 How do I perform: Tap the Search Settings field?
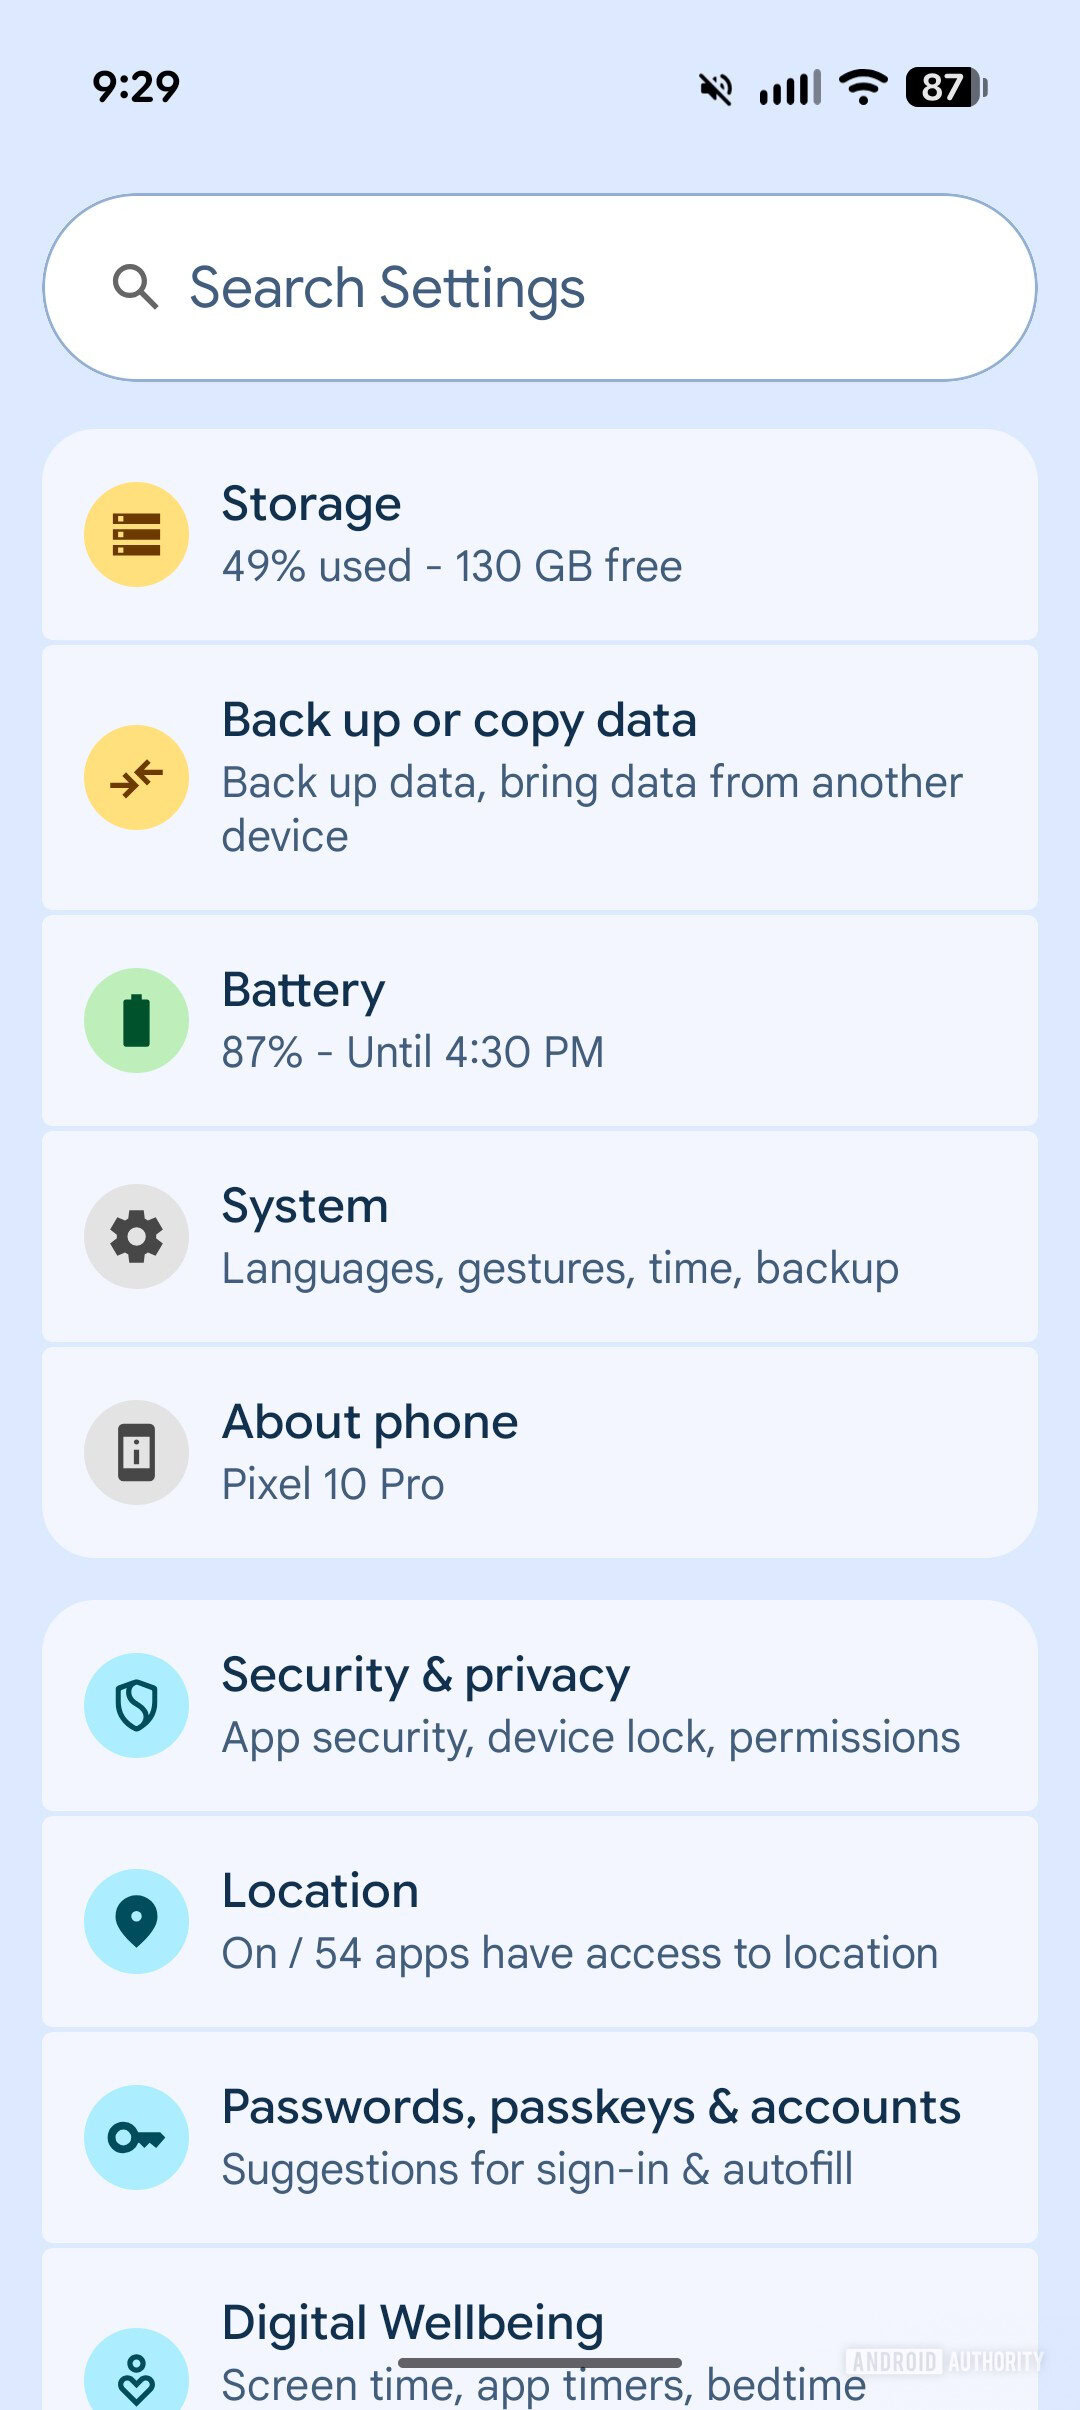tap(540, 287)
